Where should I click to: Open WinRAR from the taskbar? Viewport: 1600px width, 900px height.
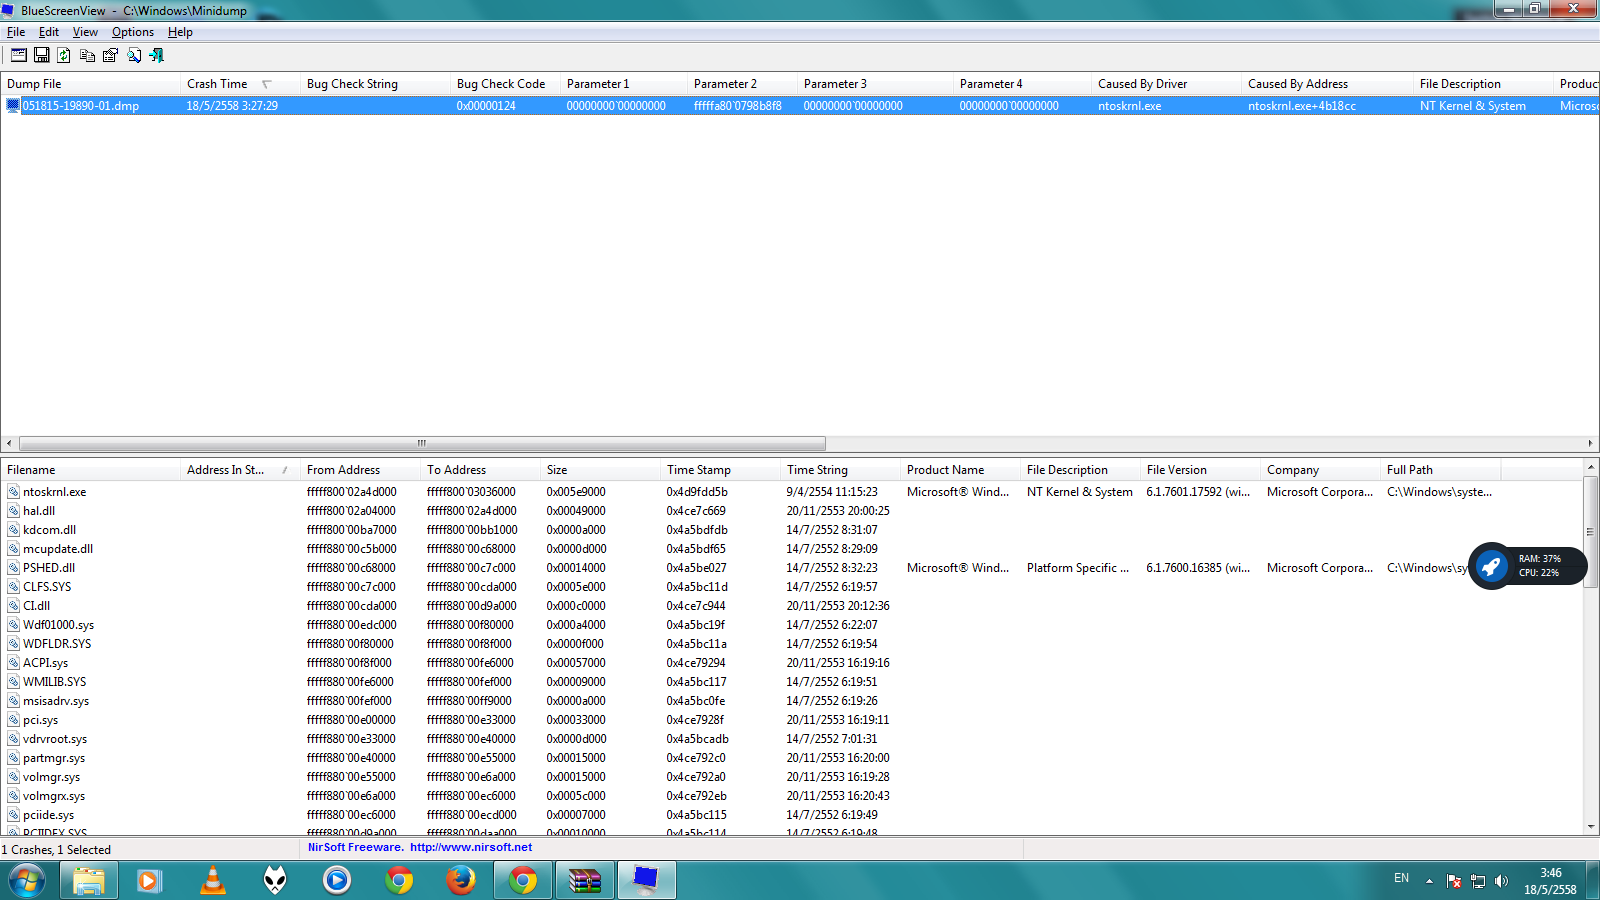[x=585, y=881]
